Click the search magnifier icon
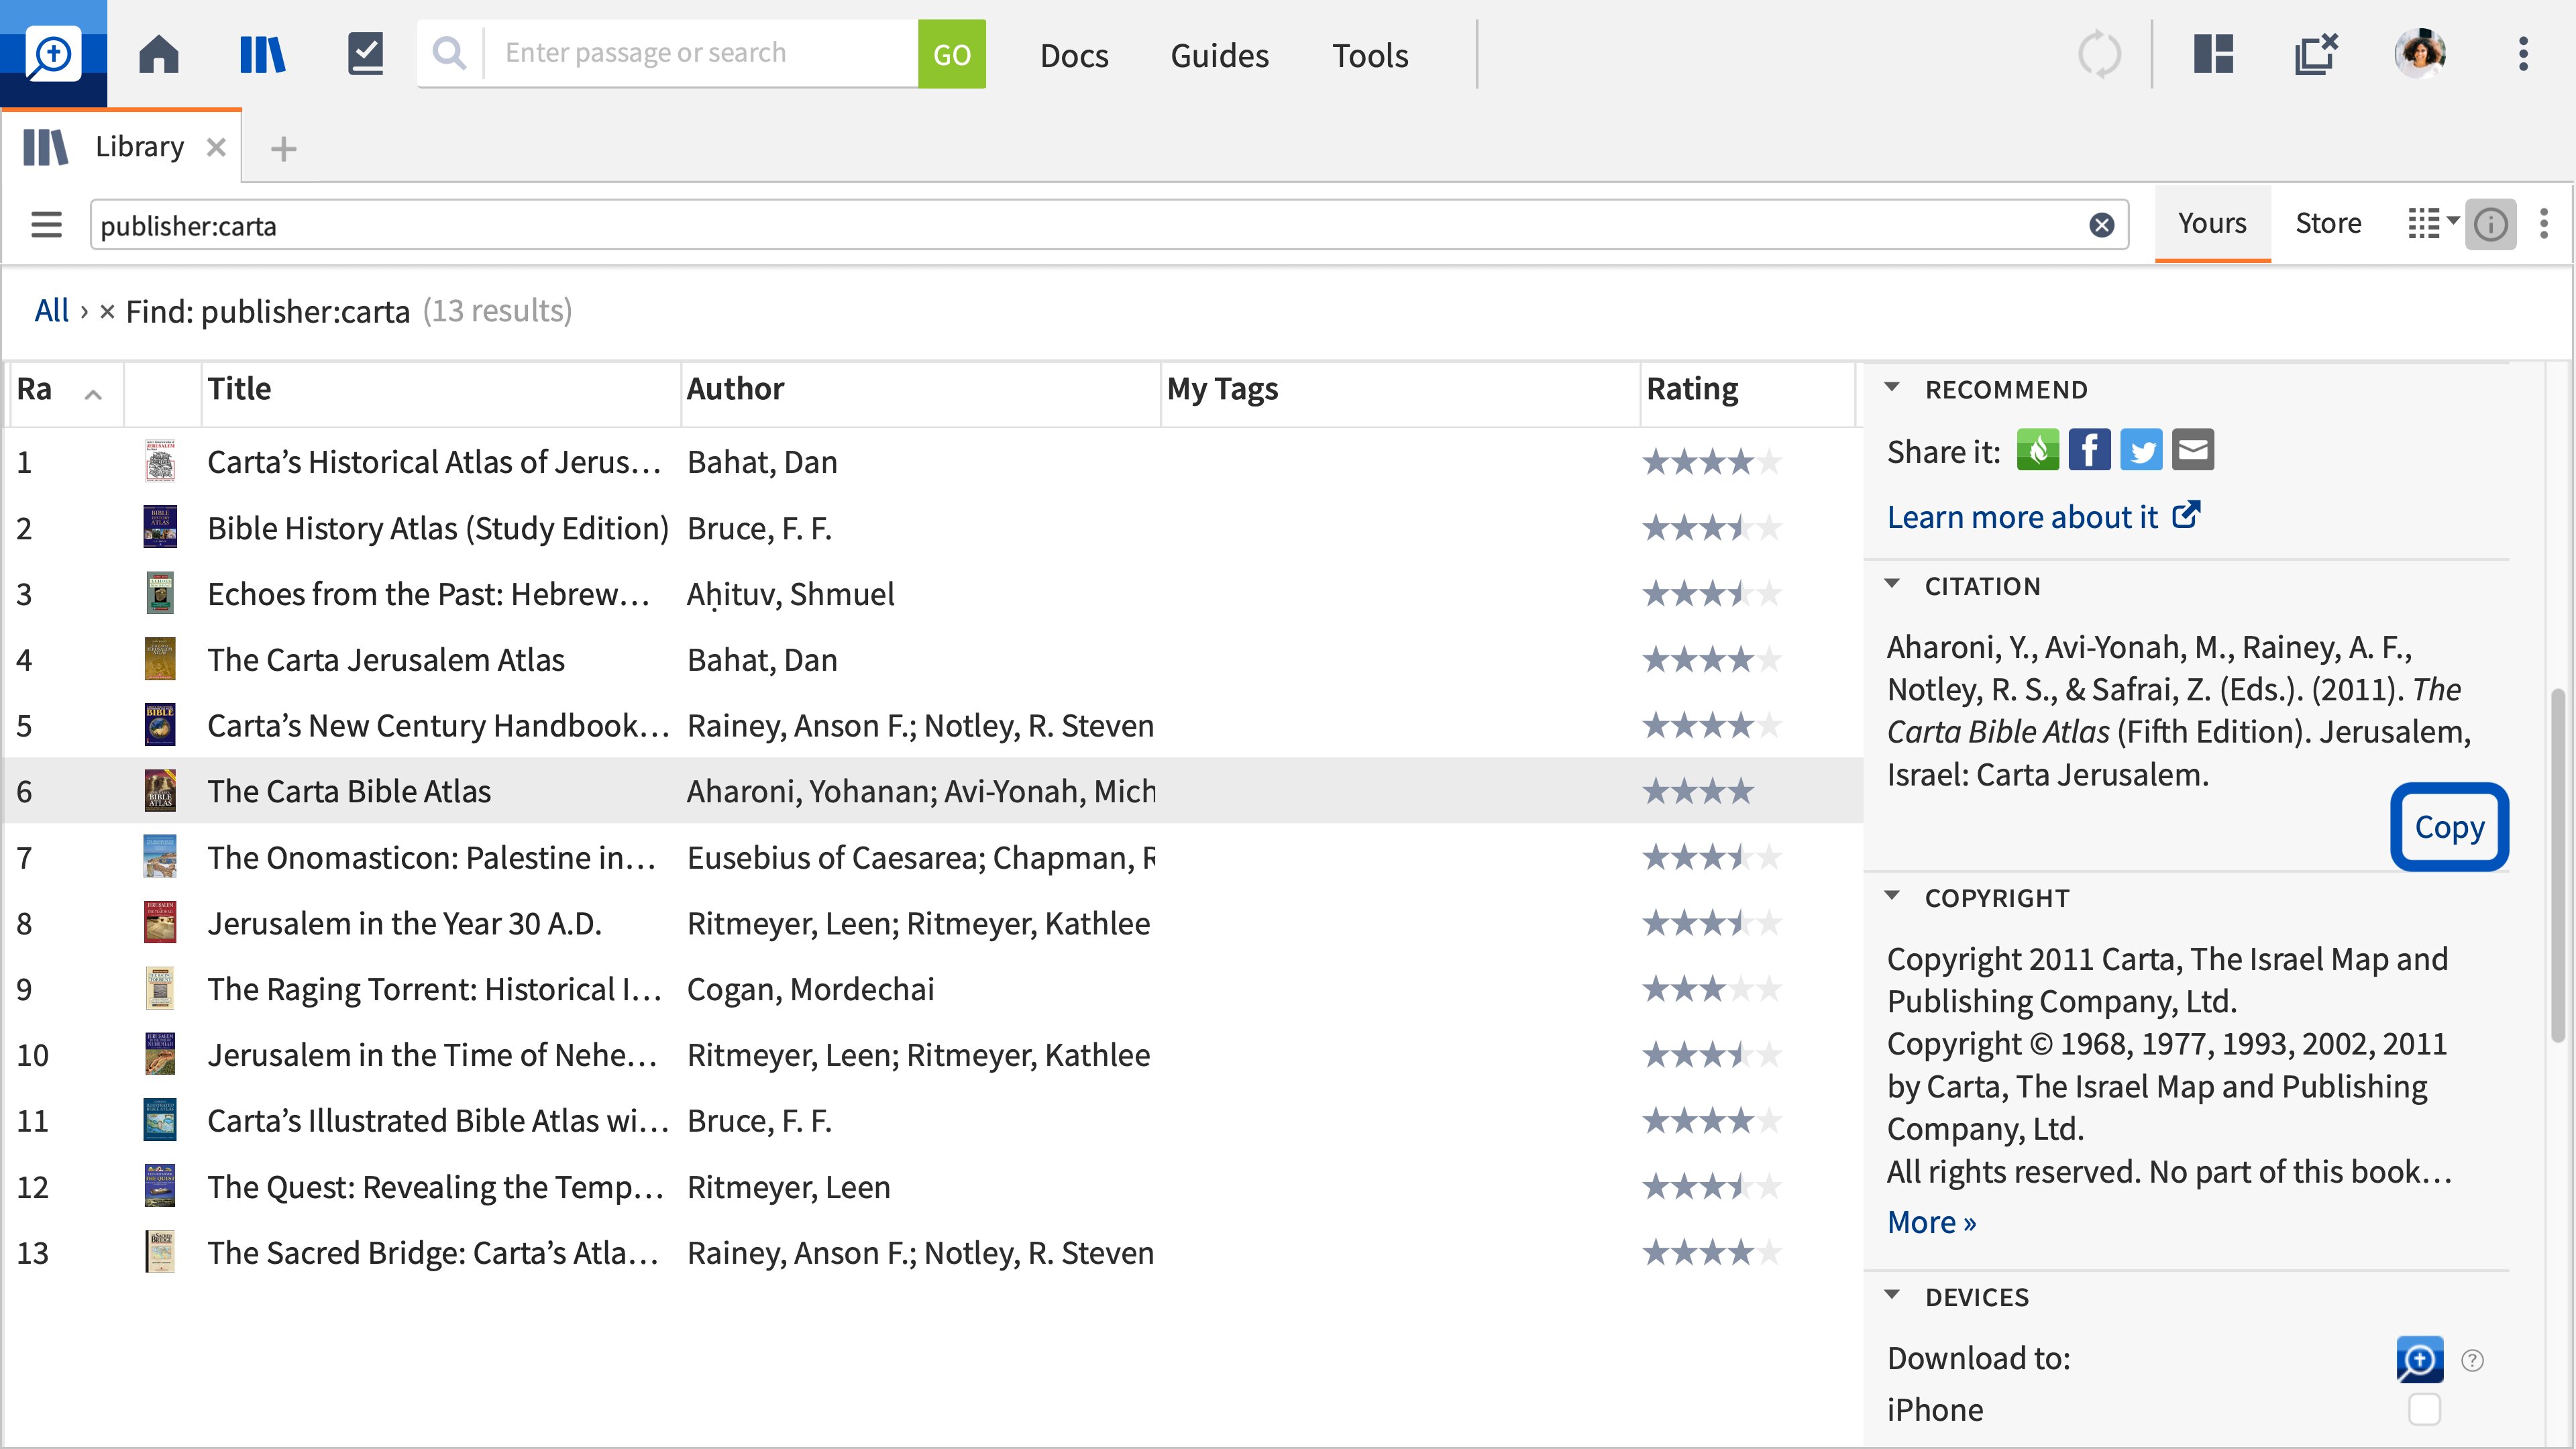2576x1449 pixels. coord(450,53)
